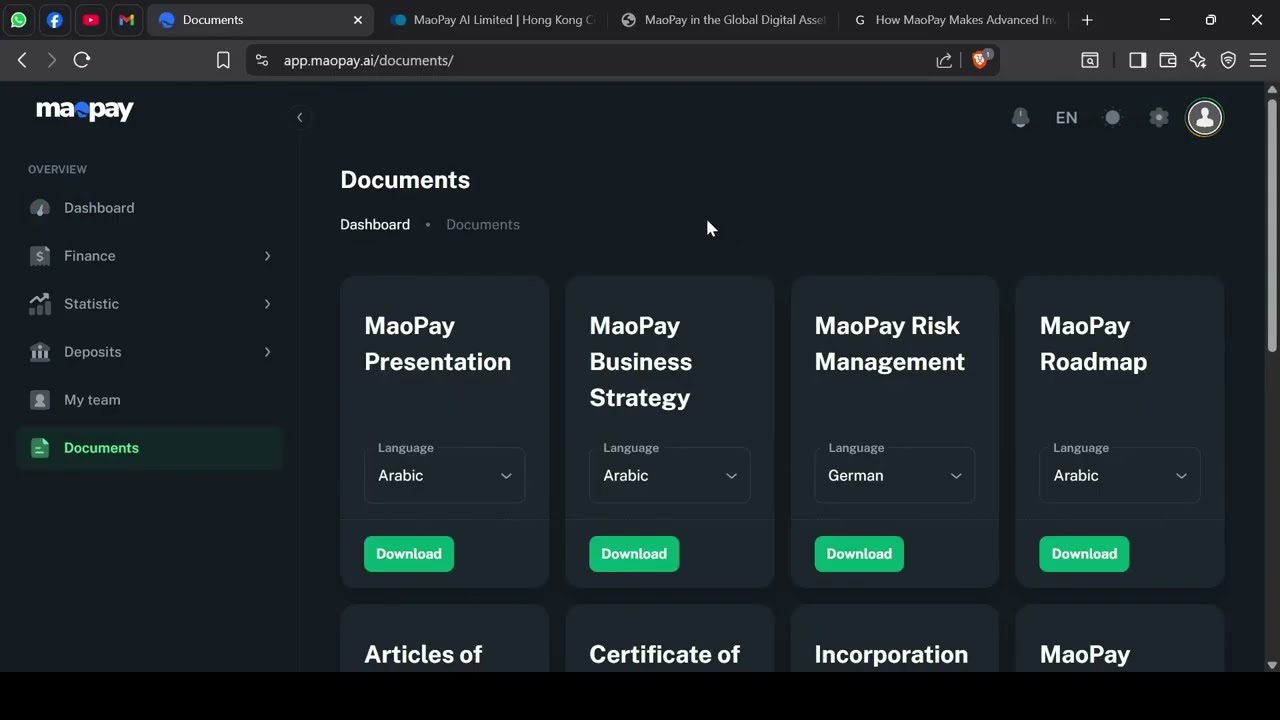Reload the current page
Image resolution: width=1280 pixels, height=720 pixels.
[82, 60]
